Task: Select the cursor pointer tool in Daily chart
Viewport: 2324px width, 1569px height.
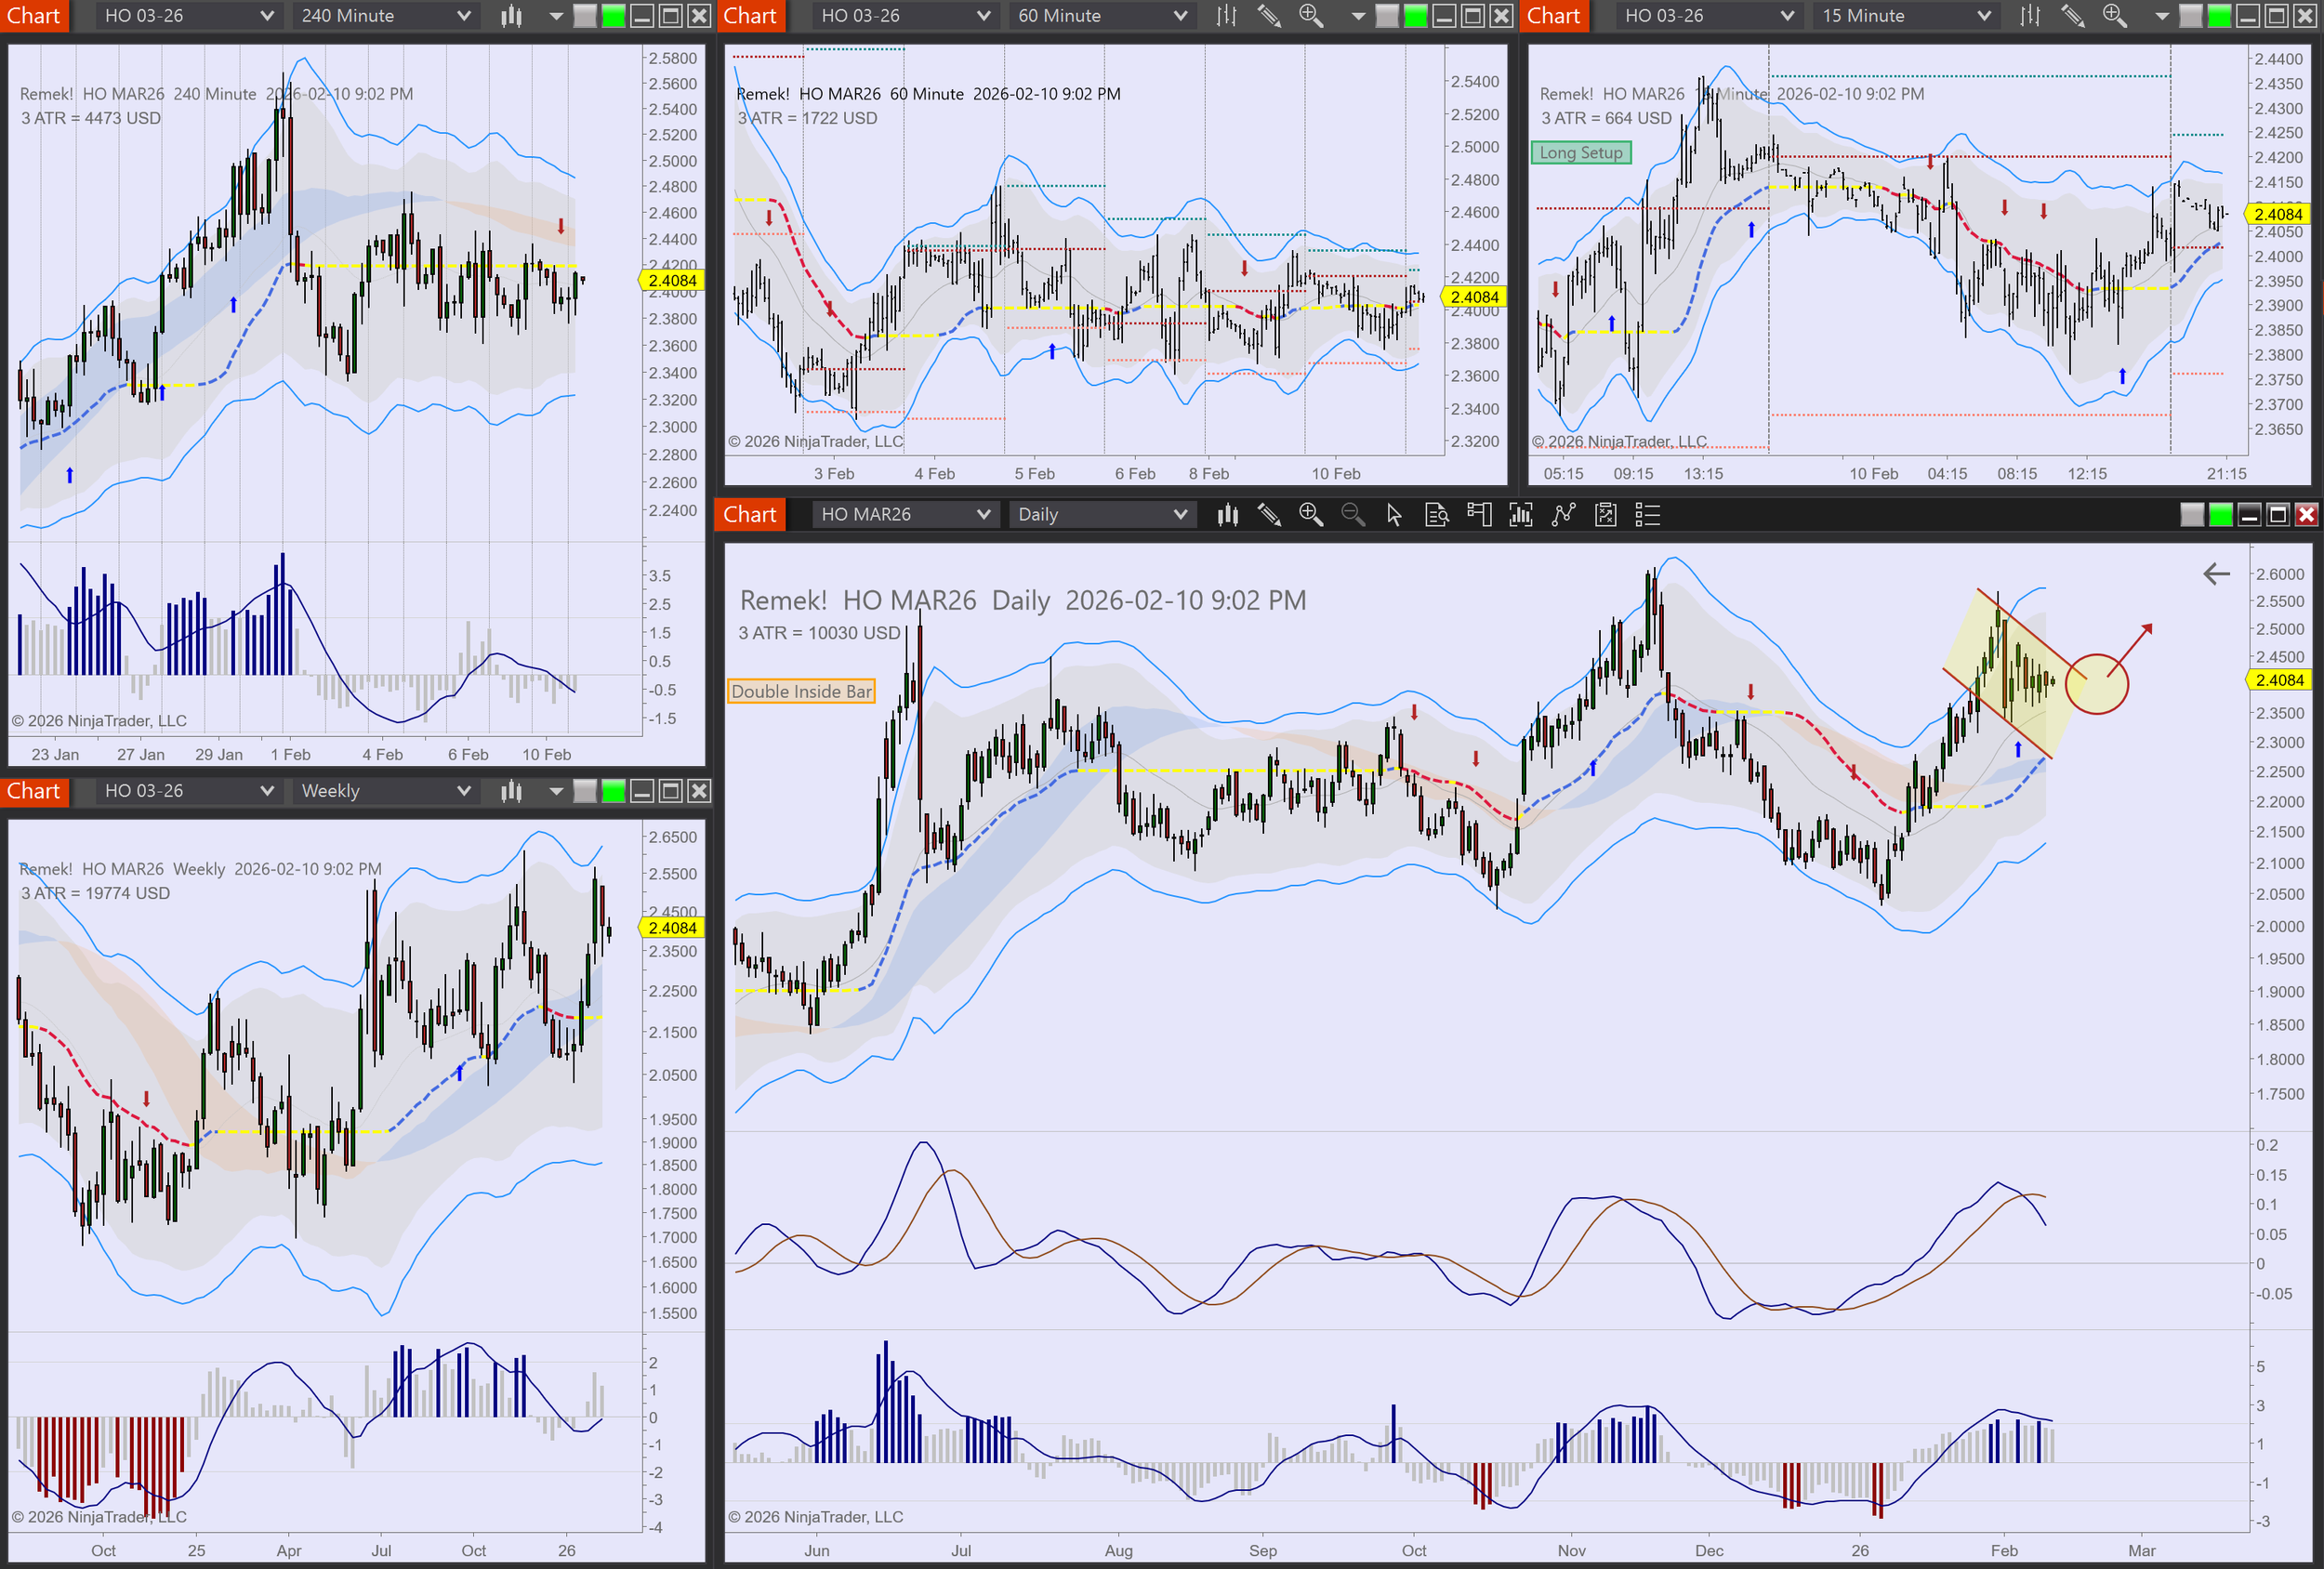Action: coord(1394,515)
